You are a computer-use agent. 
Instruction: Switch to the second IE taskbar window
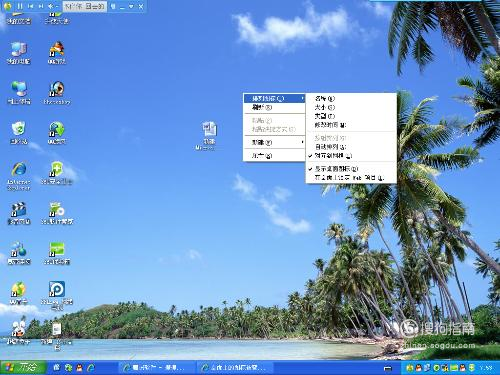click(235, 368)
